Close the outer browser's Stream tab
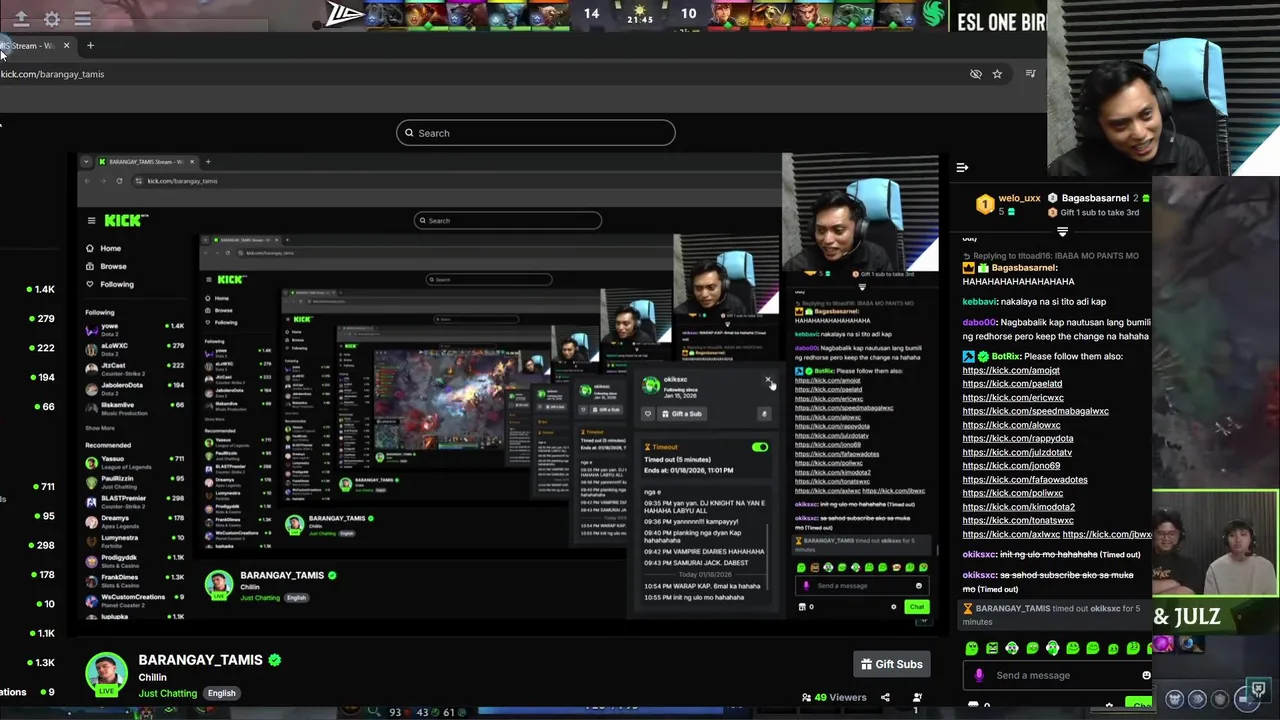The width and height of the screenshot is (1280, 720). click(x=67, y=45)
